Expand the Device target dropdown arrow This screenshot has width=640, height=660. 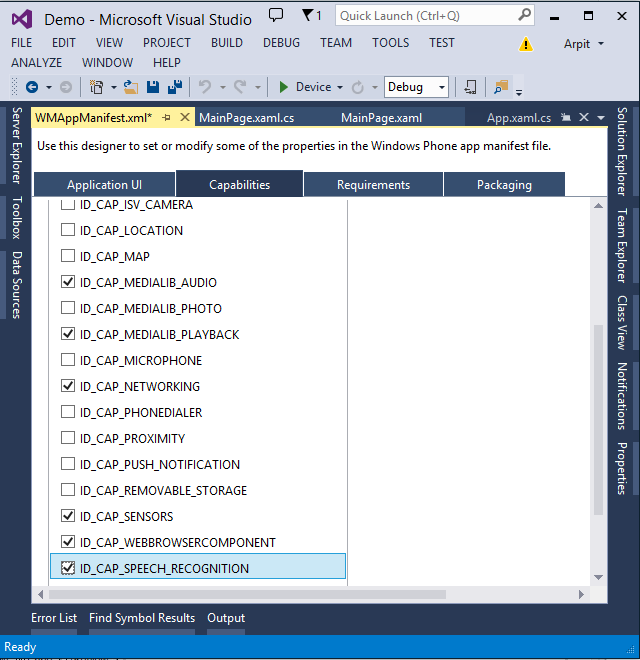coord(340,88)
